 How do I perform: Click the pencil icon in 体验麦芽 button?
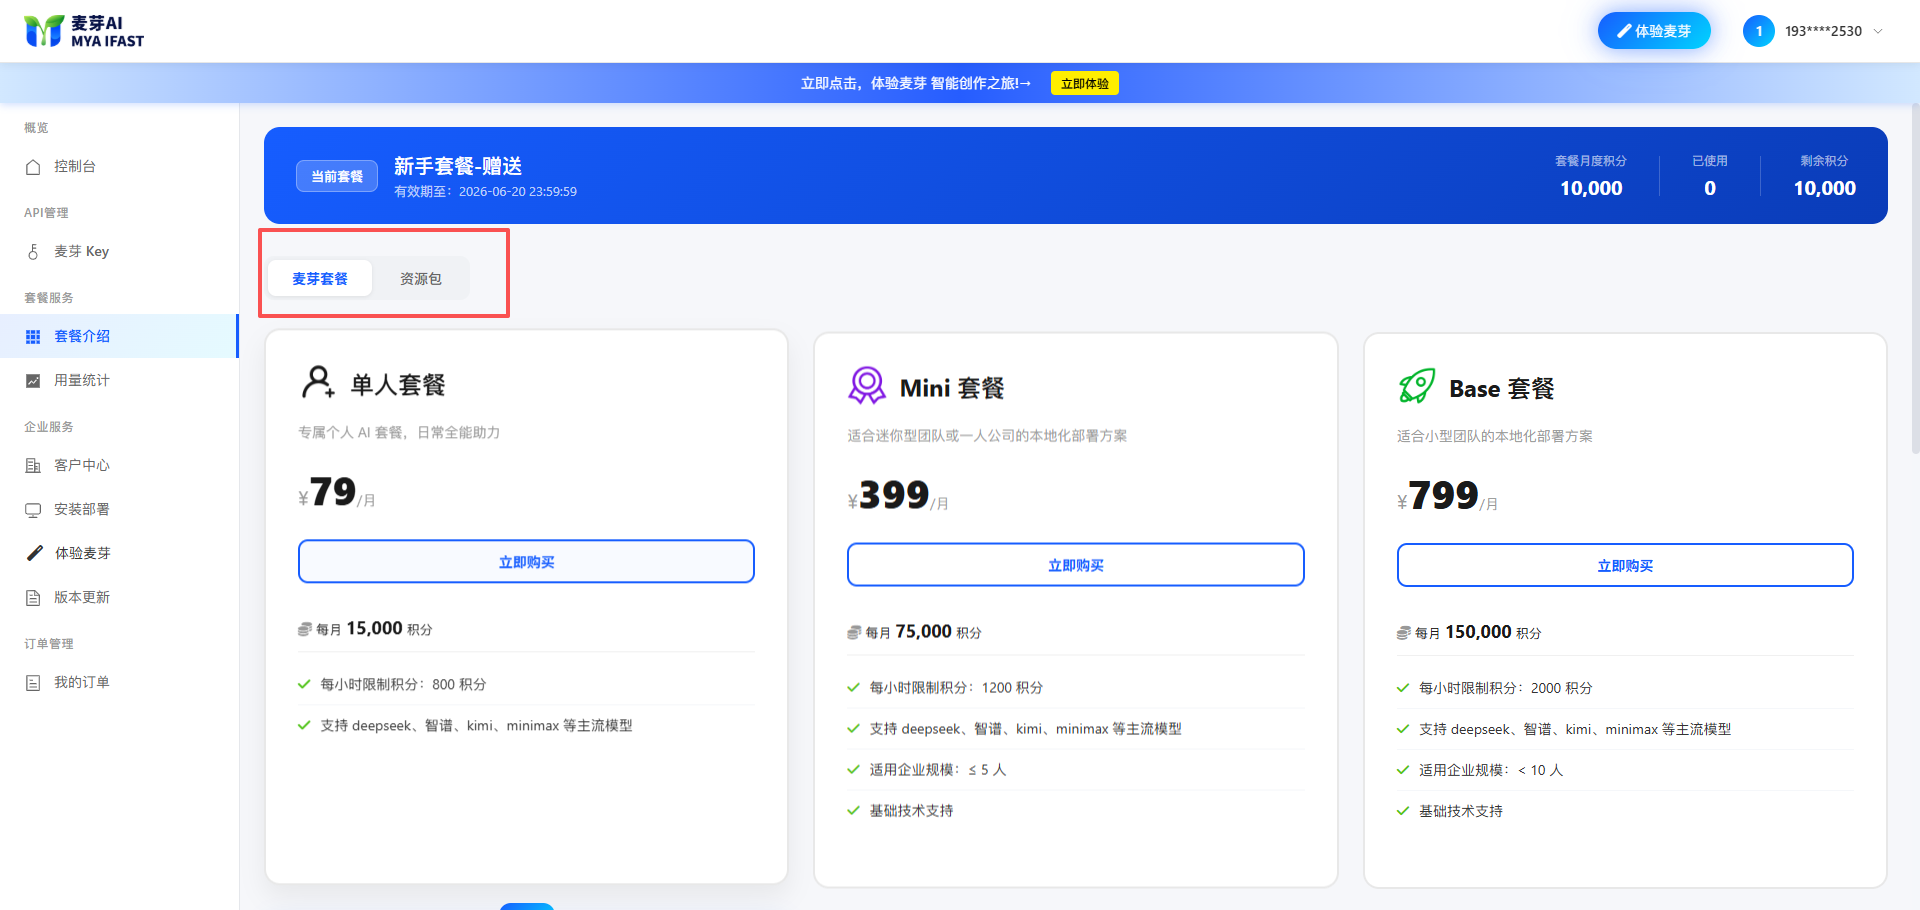(x=1624, y=31)
